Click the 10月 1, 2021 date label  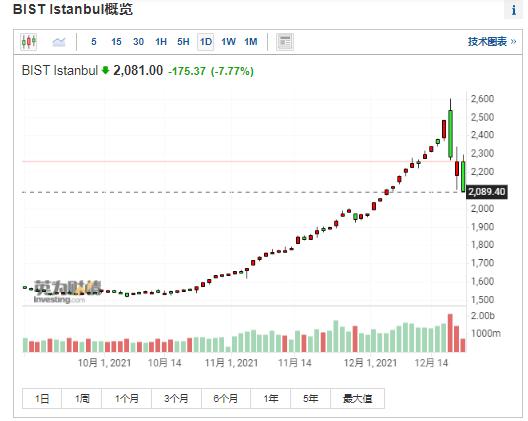click(104, 363)
